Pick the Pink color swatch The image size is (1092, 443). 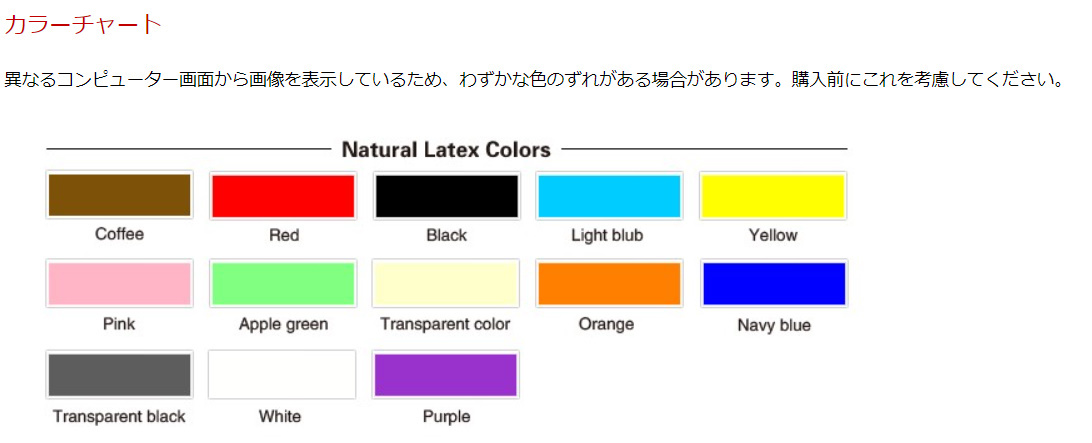(119, 283)
